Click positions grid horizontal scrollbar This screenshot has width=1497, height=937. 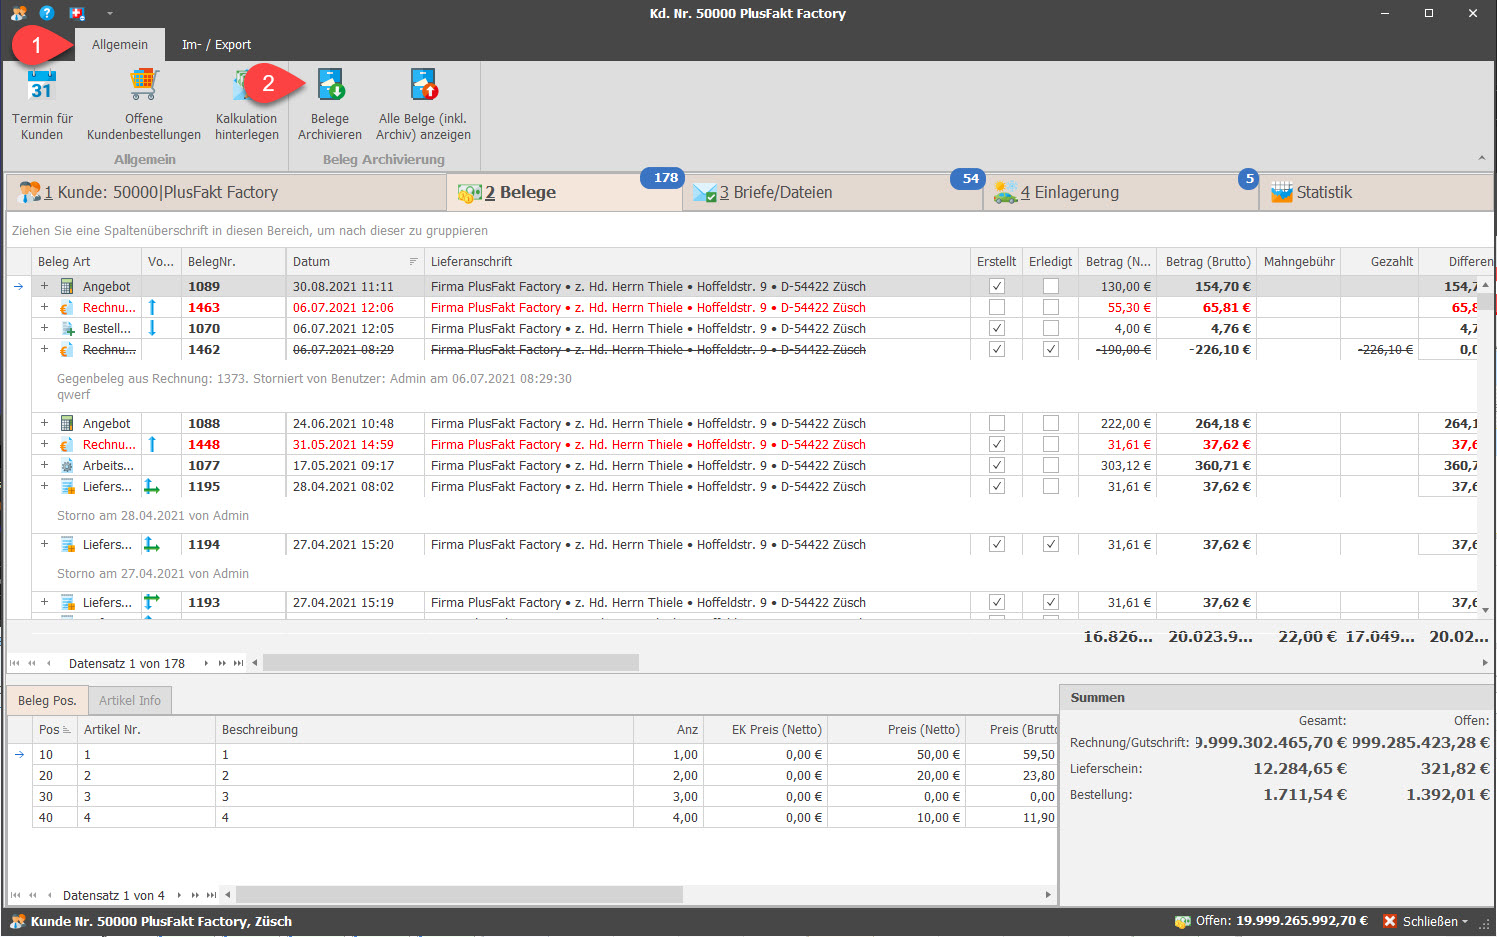click(x=459, y=895)
